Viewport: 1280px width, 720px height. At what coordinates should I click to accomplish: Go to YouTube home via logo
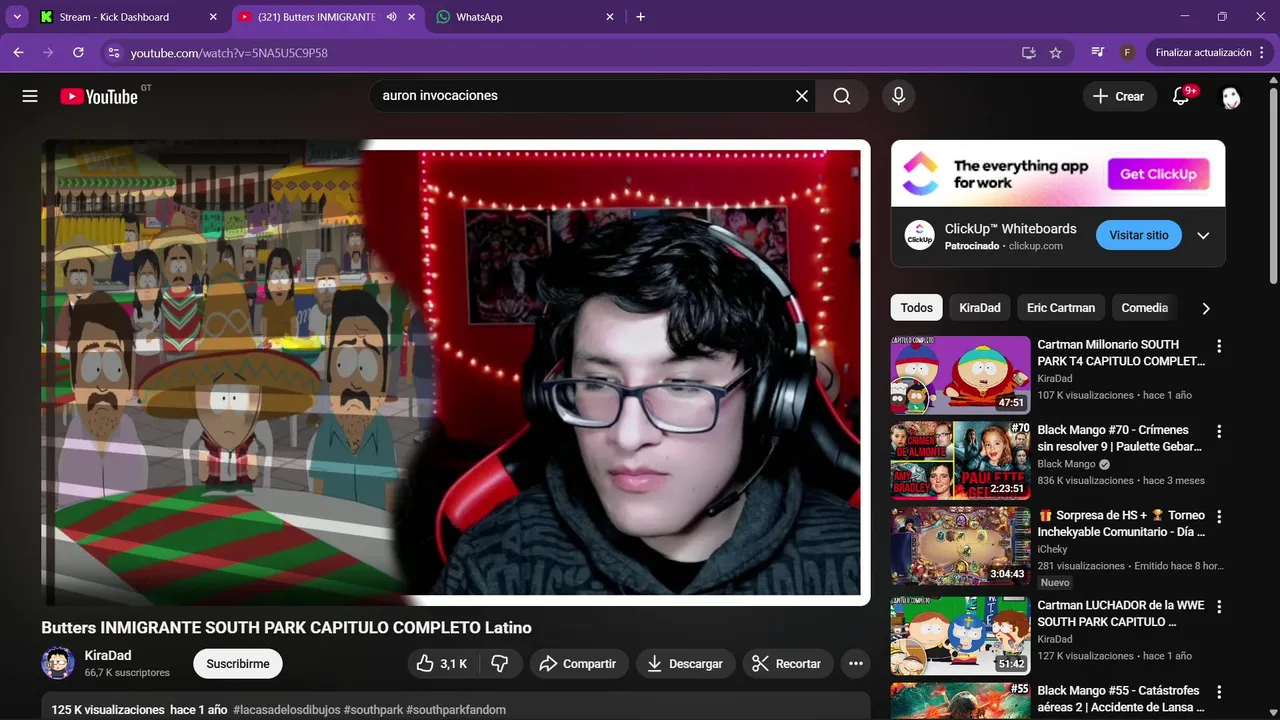coord(99,96)
